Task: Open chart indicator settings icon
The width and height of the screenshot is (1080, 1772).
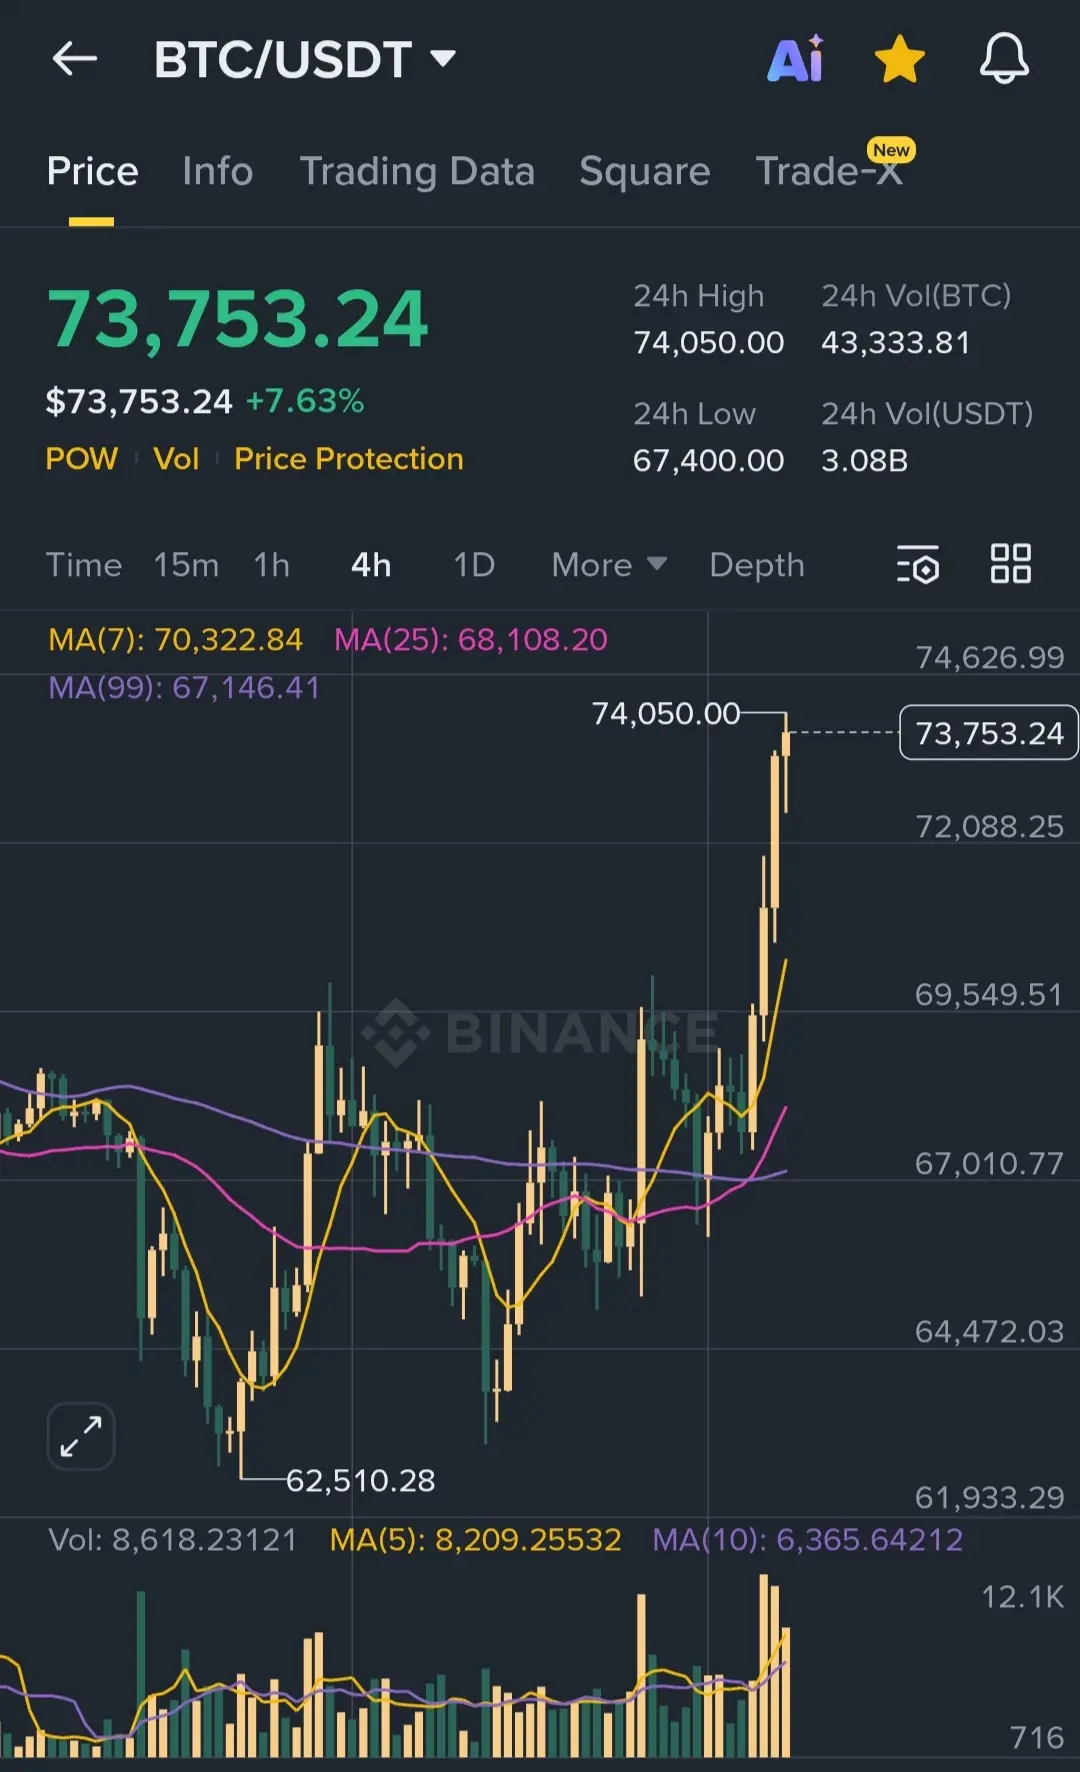Action: click(918, 564)
